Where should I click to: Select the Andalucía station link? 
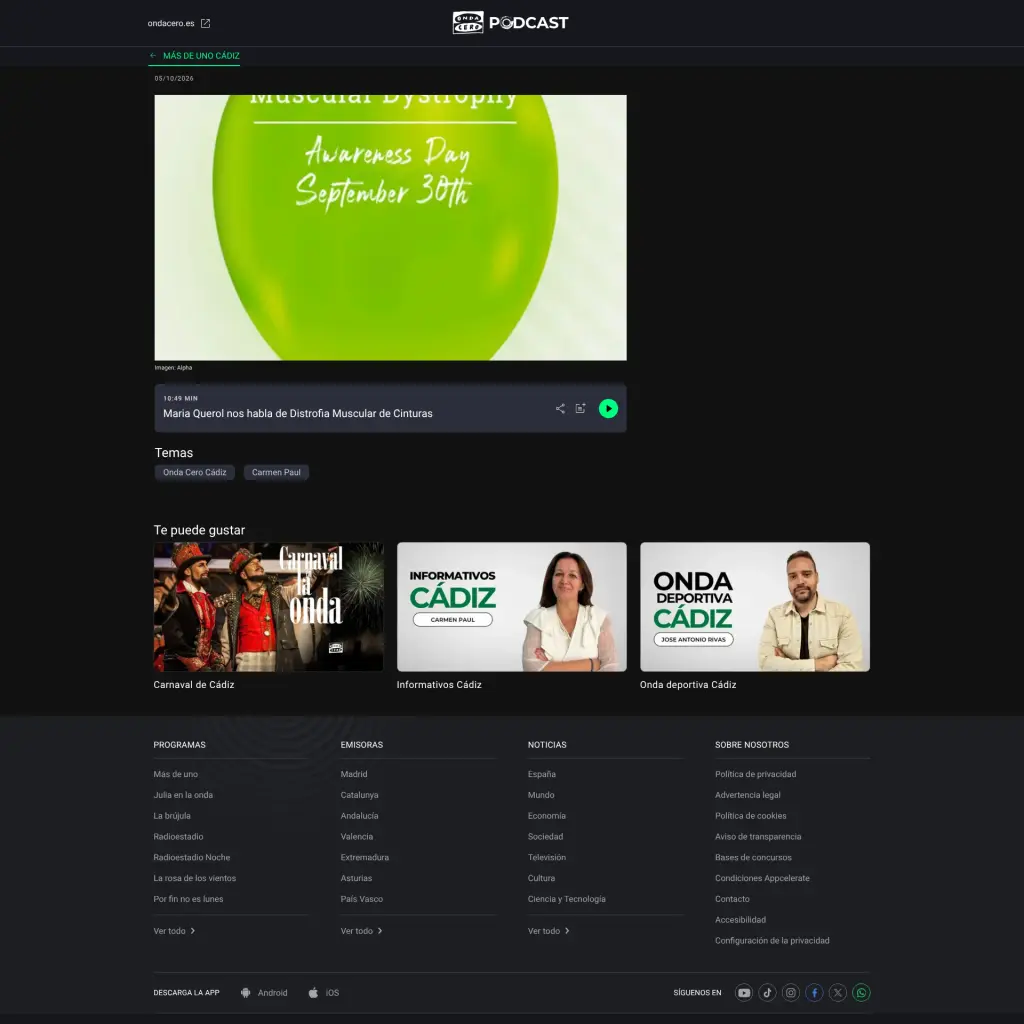pos(359,816)
